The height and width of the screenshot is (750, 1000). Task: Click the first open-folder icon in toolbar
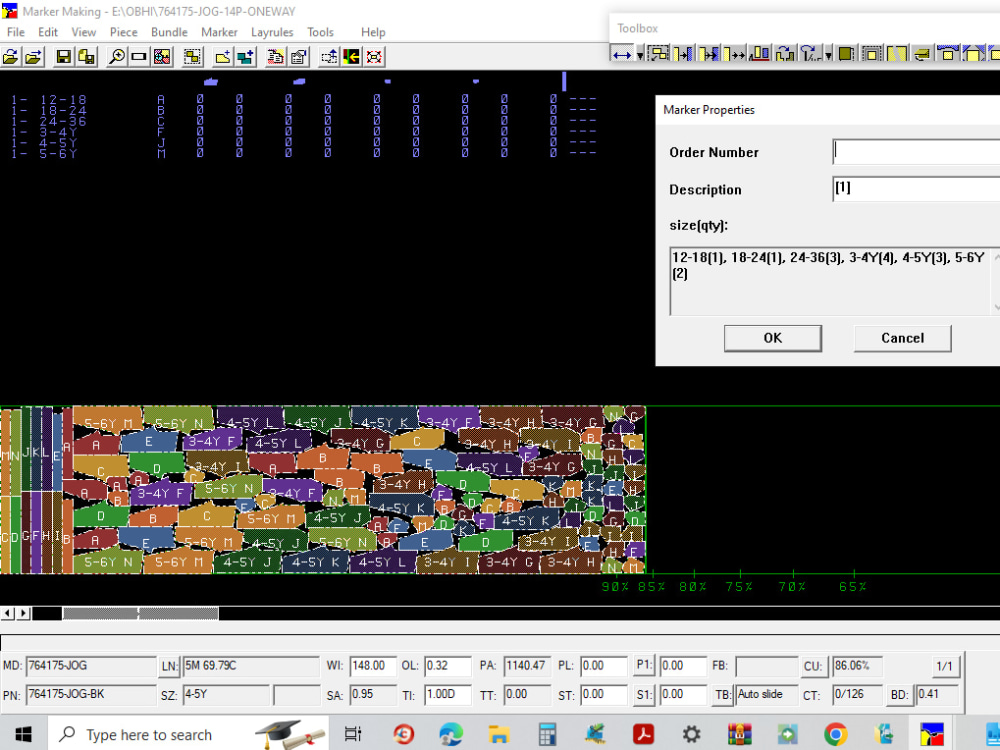pos(11,57)
